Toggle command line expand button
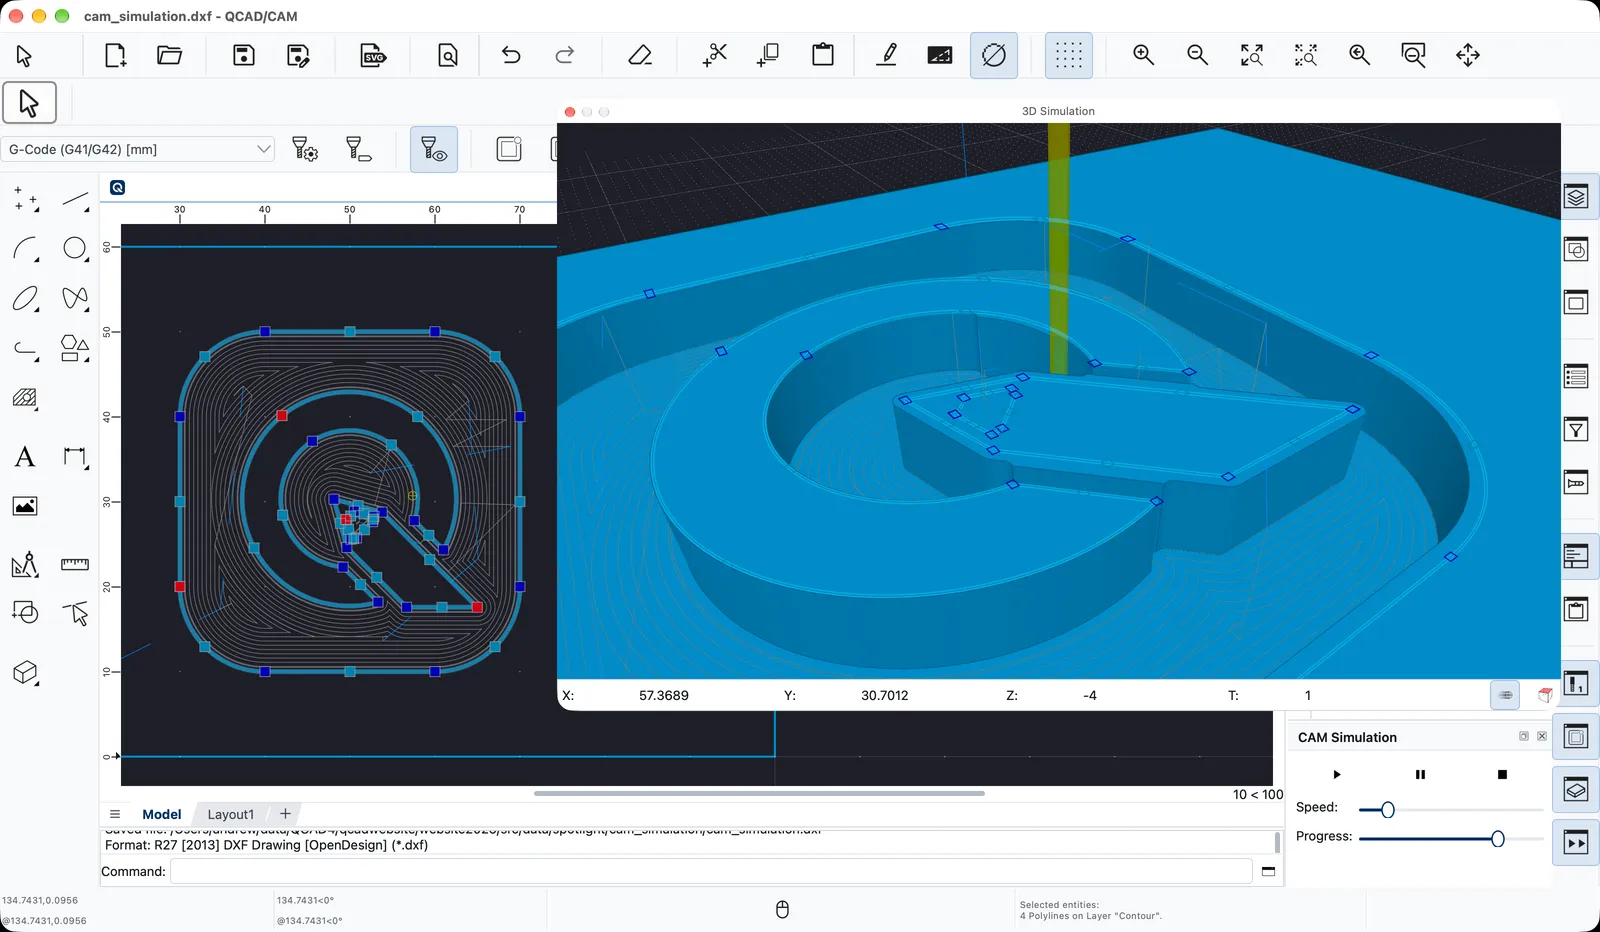The image size is (1600, 932). (1268, 871)
